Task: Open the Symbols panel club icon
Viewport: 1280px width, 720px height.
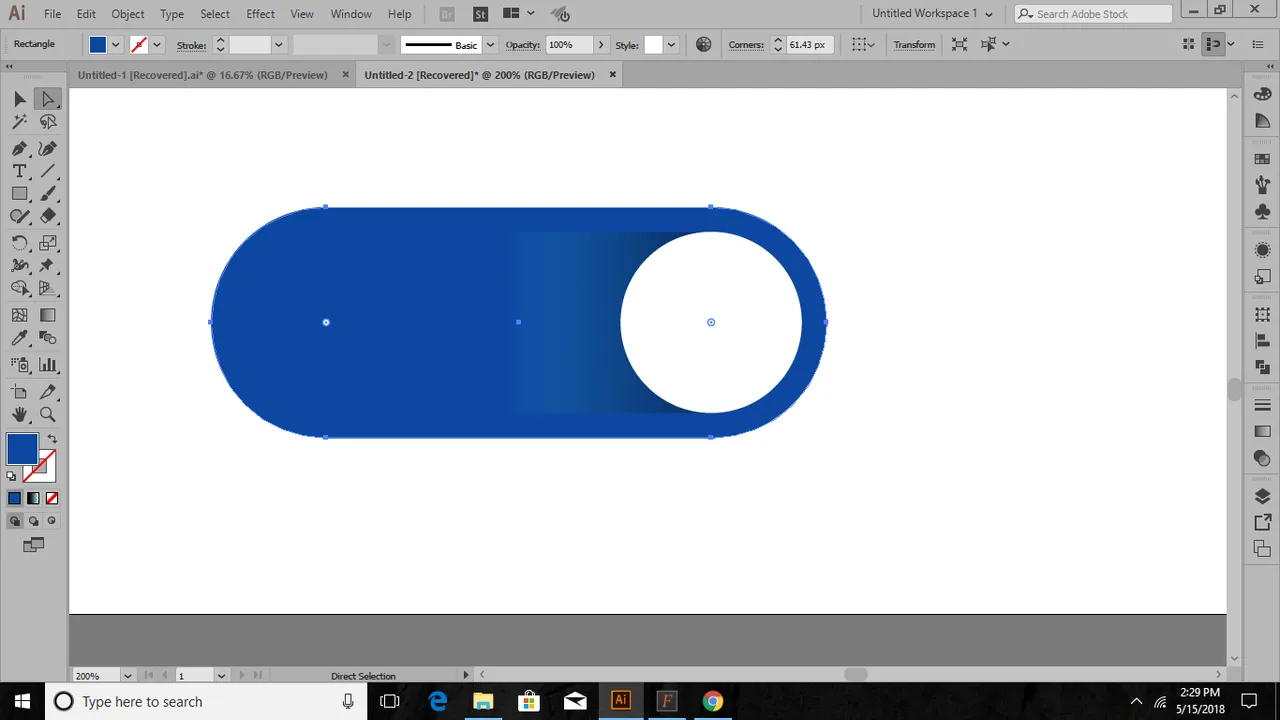Action: coord(1262,212)
